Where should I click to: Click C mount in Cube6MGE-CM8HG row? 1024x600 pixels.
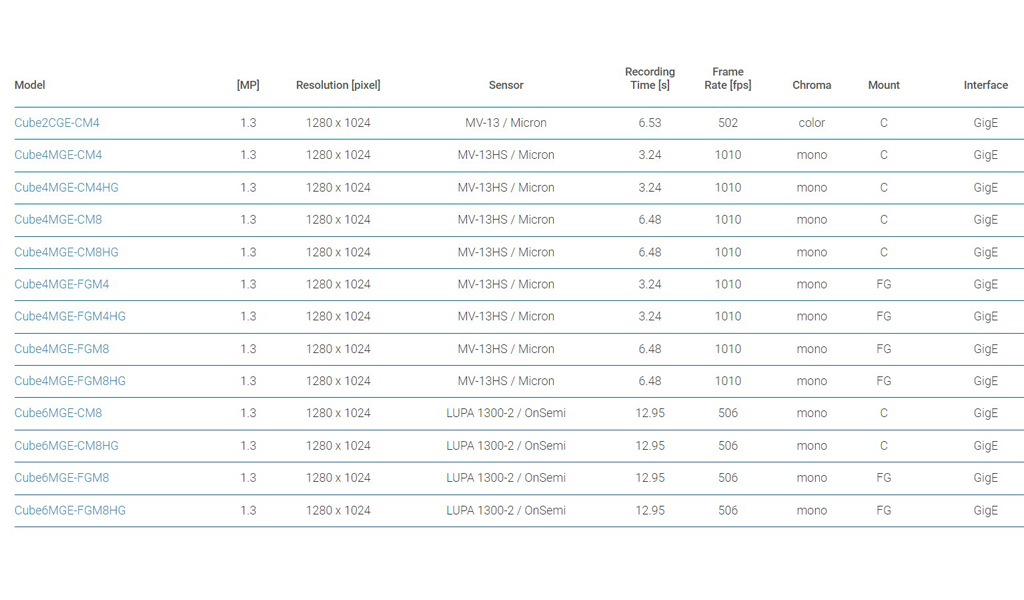coord(884,445)
